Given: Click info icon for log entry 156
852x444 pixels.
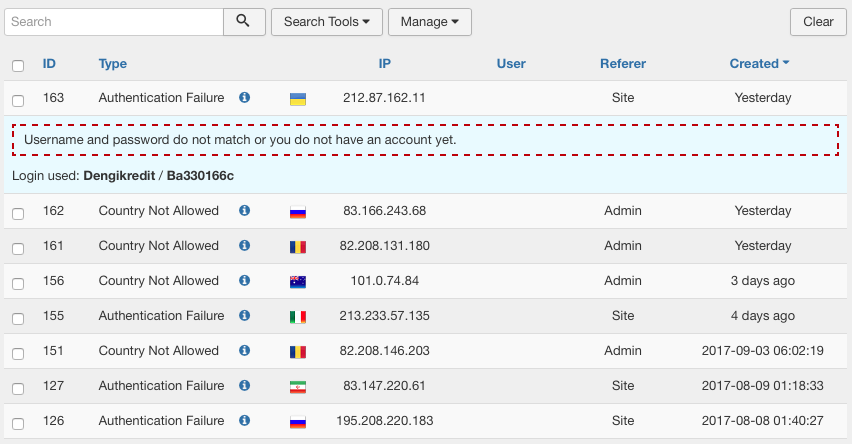Looking at the screenshot, I should (245, 281).
